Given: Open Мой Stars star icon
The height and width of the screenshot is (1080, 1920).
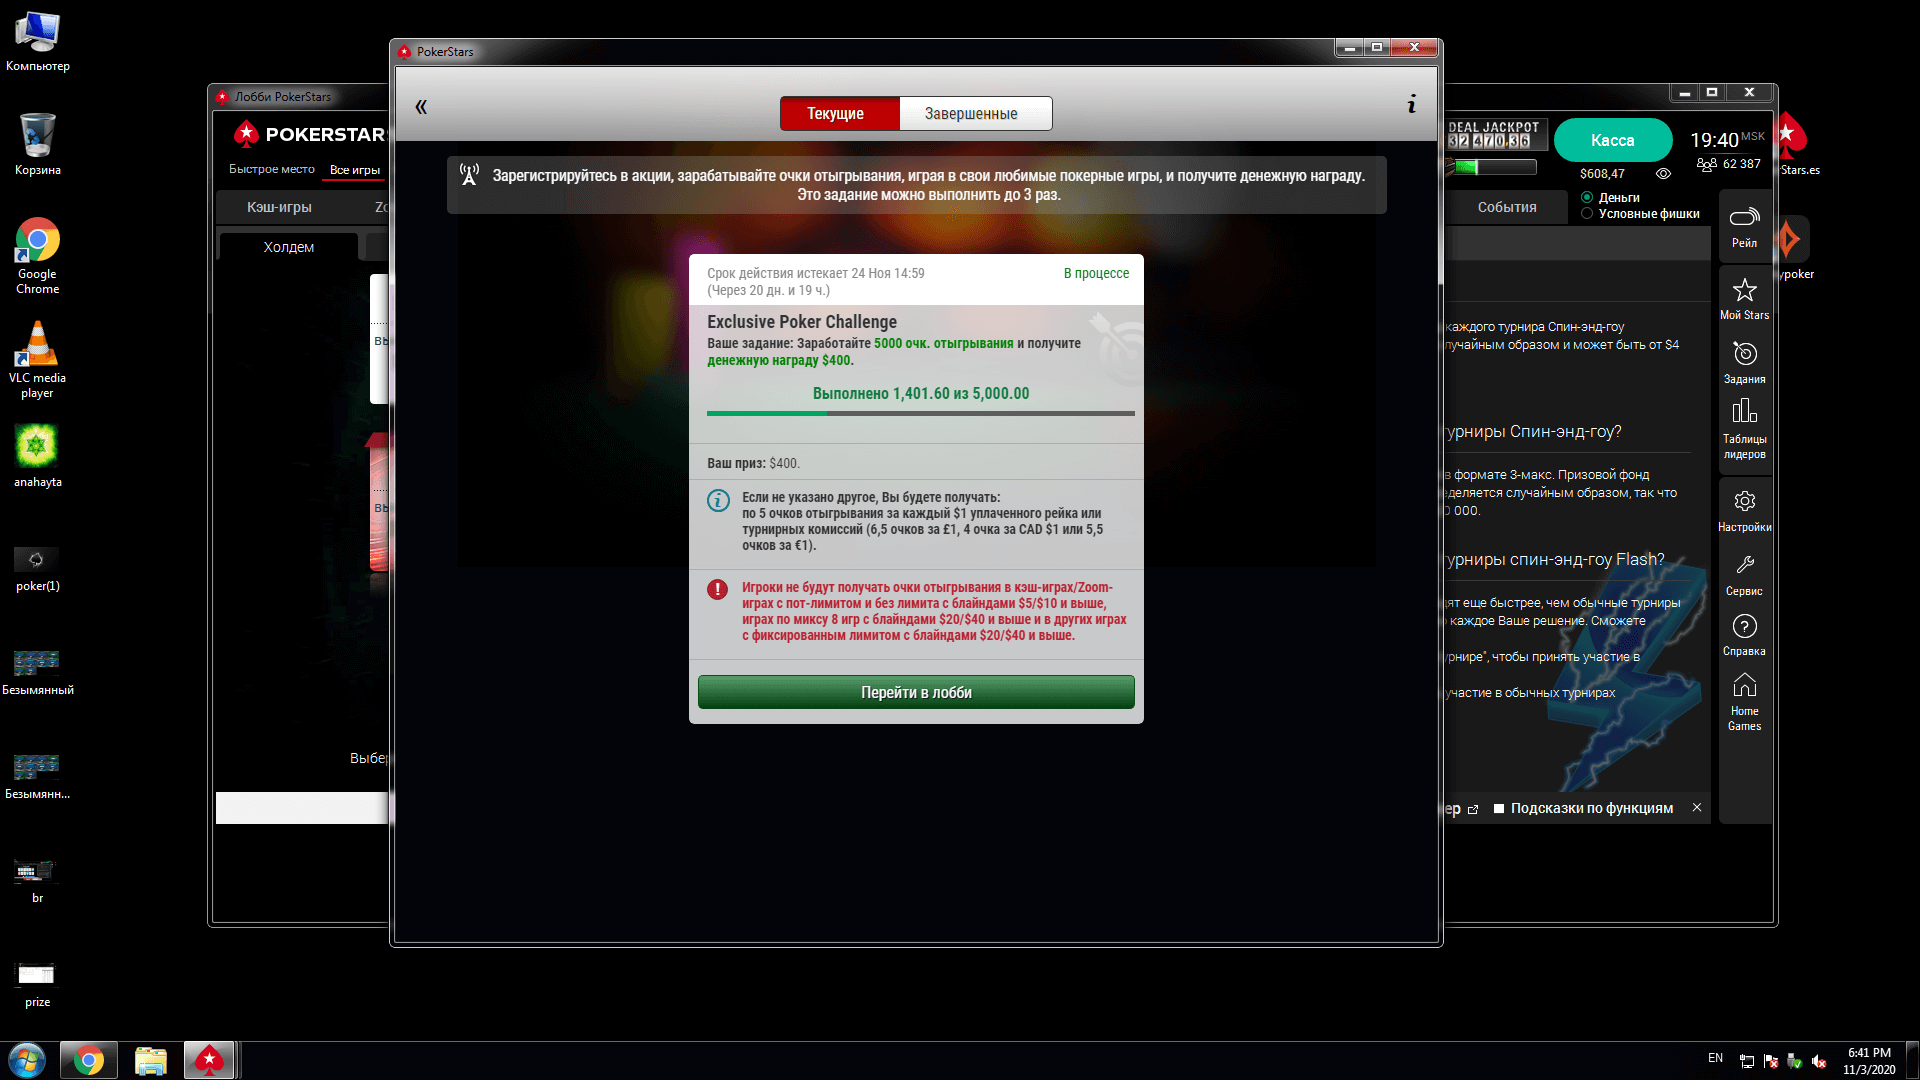Looking at the screenshot, I should (x=1744, y=298).
